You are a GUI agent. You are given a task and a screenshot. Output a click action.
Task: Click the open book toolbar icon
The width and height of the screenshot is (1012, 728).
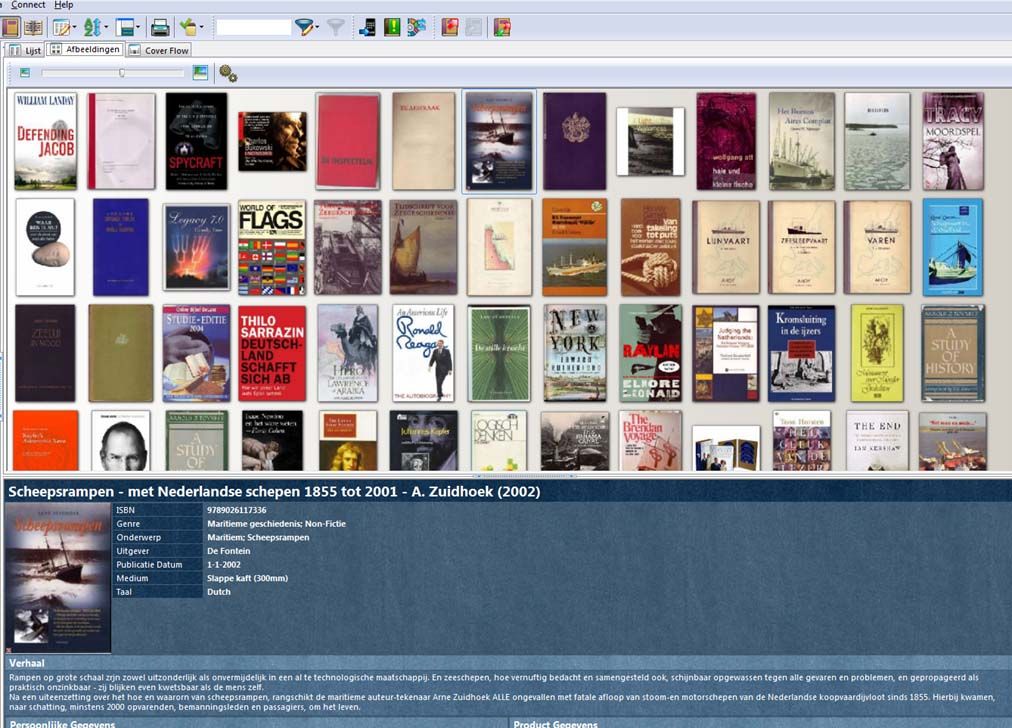click(33, 27)
